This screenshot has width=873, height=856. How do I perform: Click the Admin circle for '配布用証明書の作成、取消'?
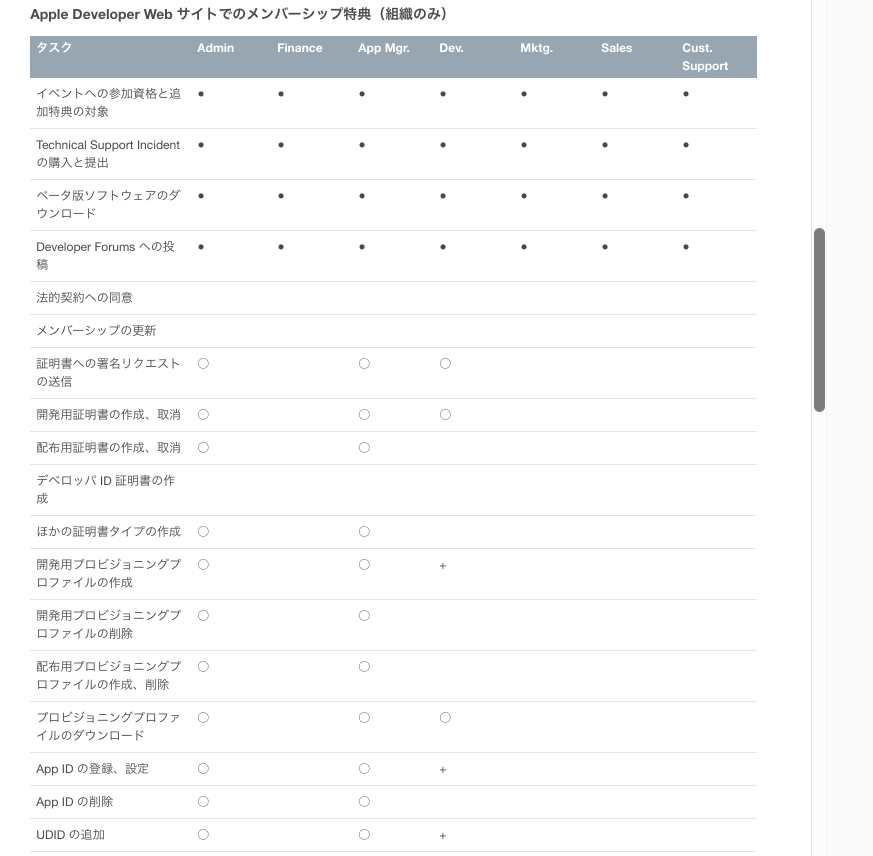203,448
